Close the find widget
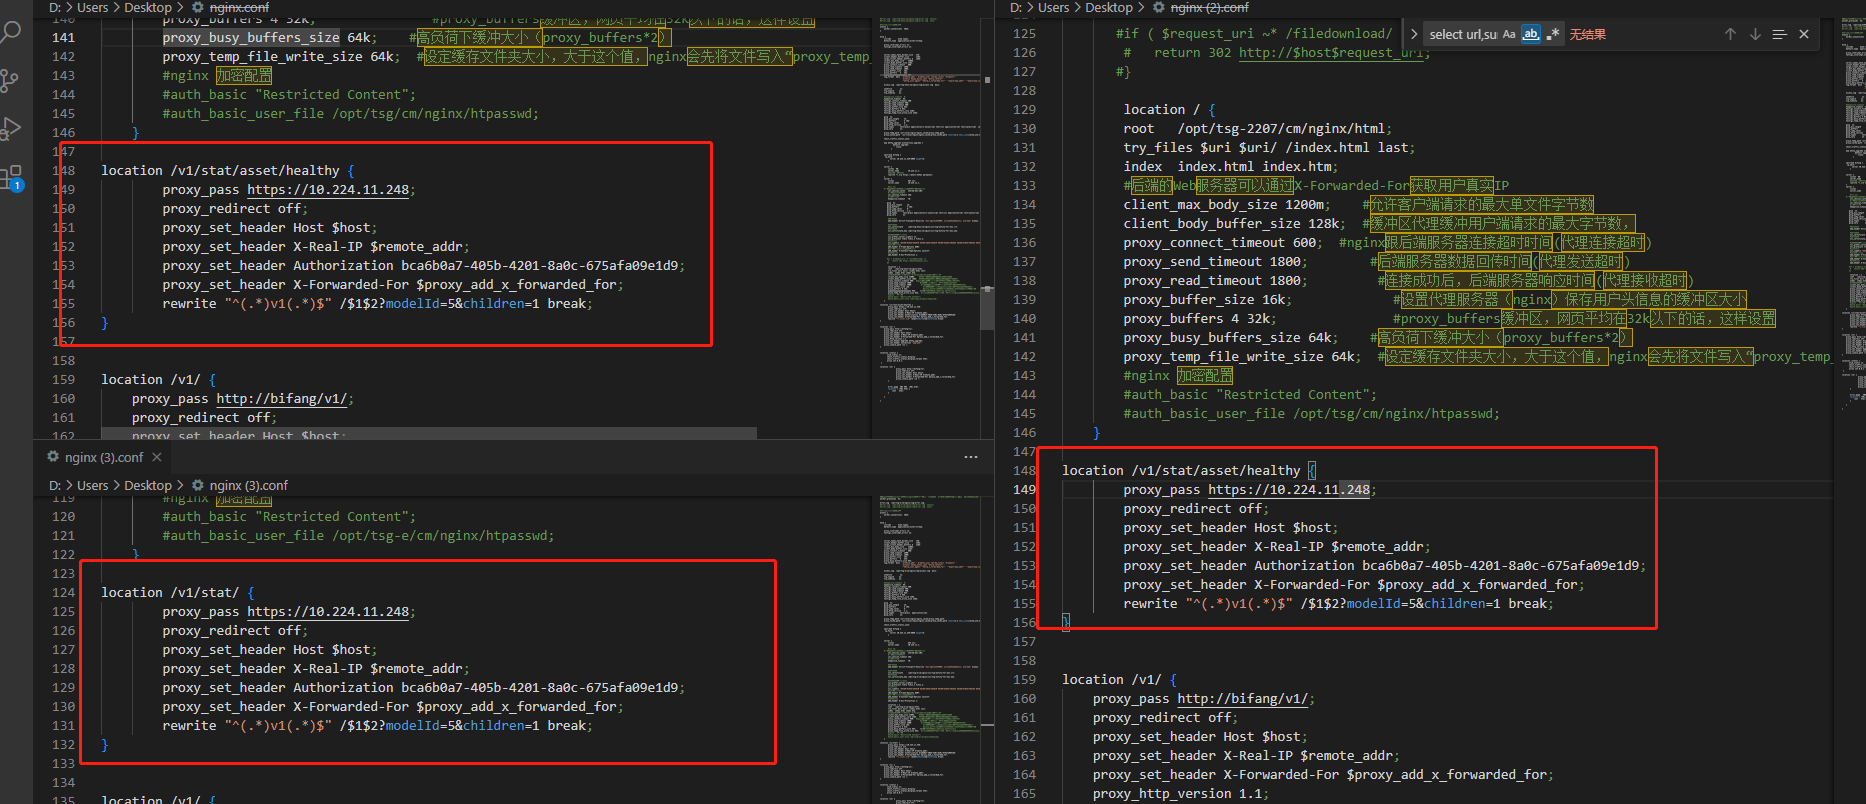 [1804, 34]
